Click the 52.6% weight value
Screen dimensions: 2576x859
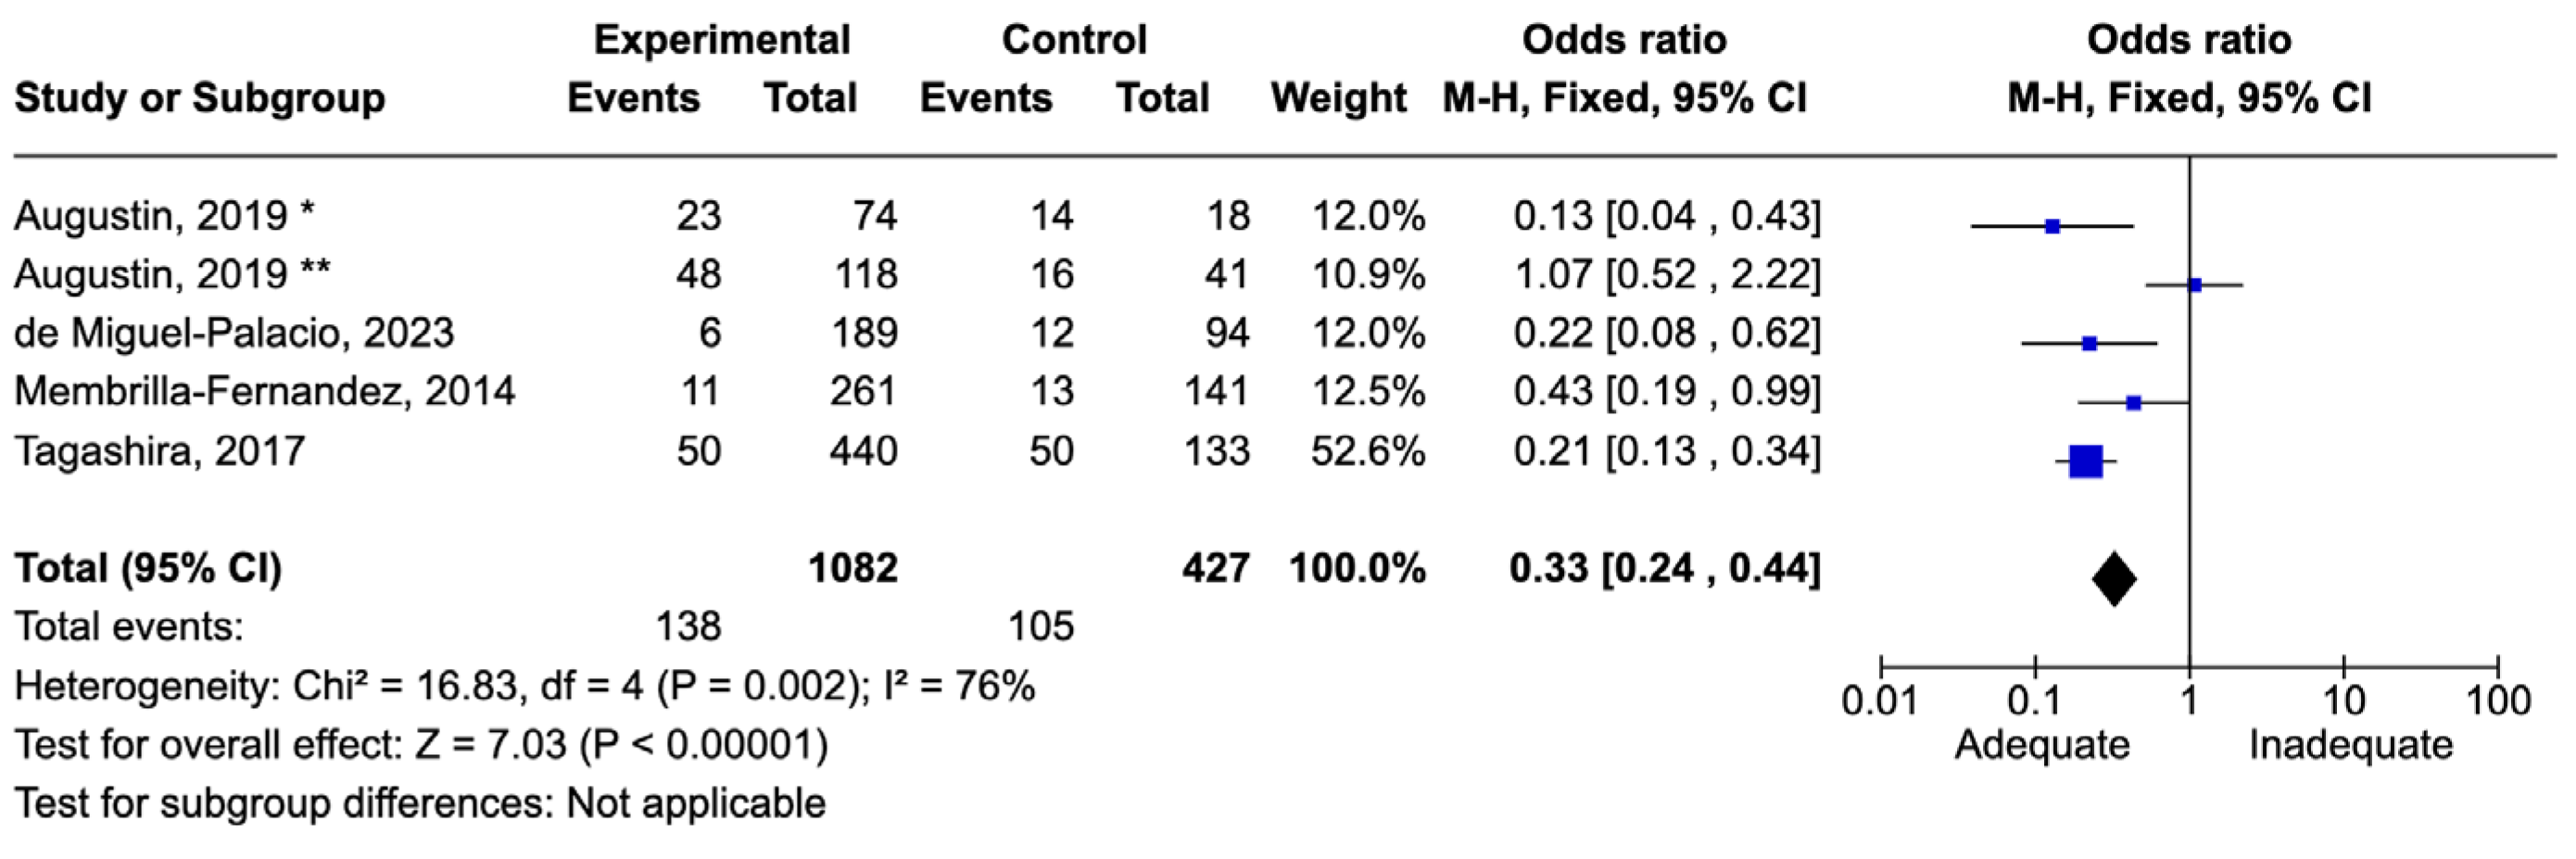point(1368,451)
